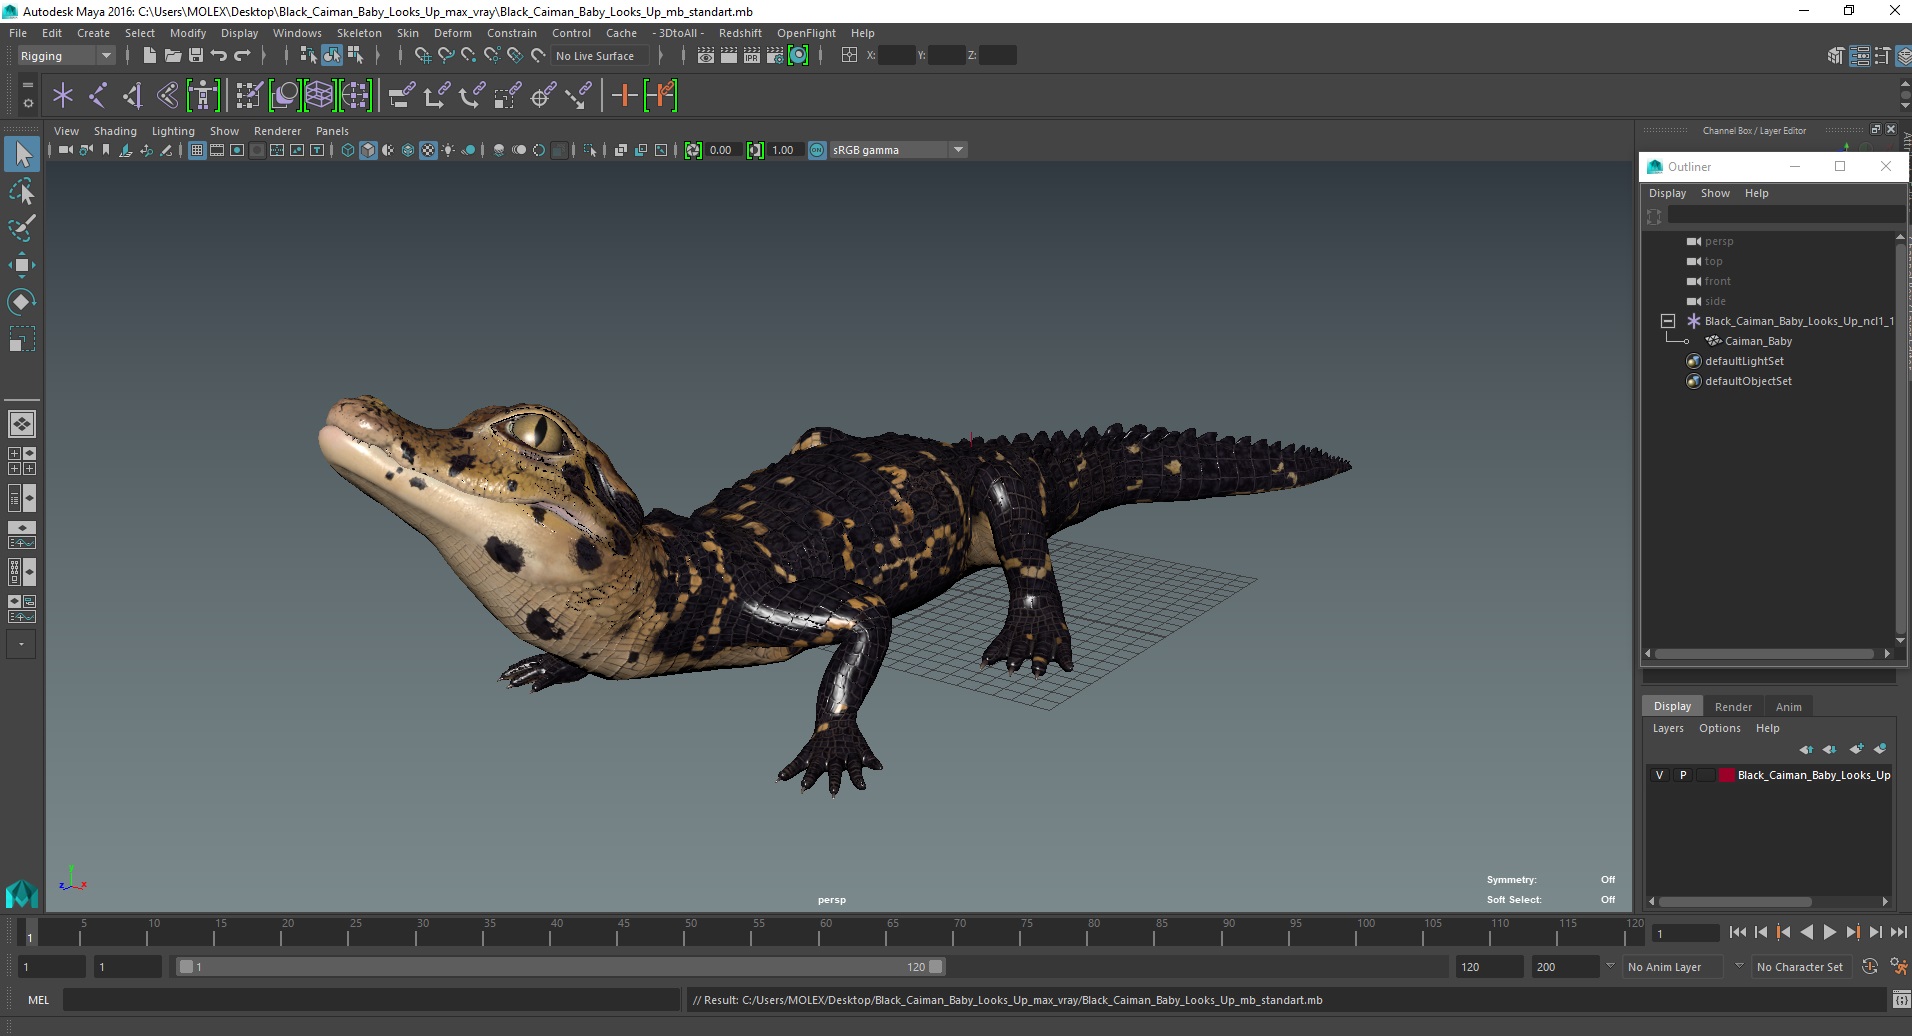Step forward one key
Viewport: 1912px width, 1036px height.
pos(1852,932)
